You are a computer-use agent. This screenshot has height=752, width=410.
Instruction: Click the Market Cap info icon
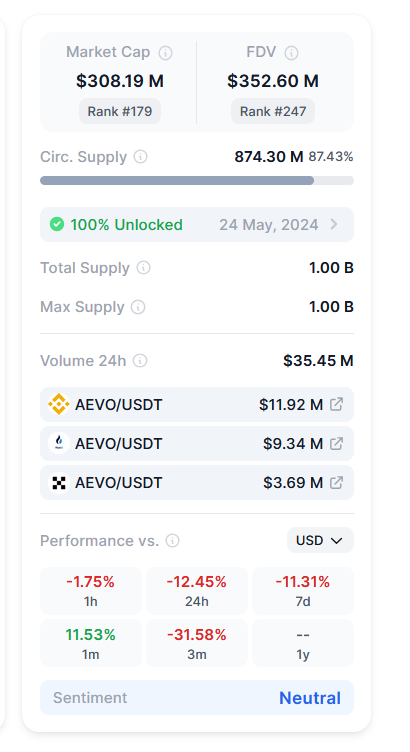point(165,53)
